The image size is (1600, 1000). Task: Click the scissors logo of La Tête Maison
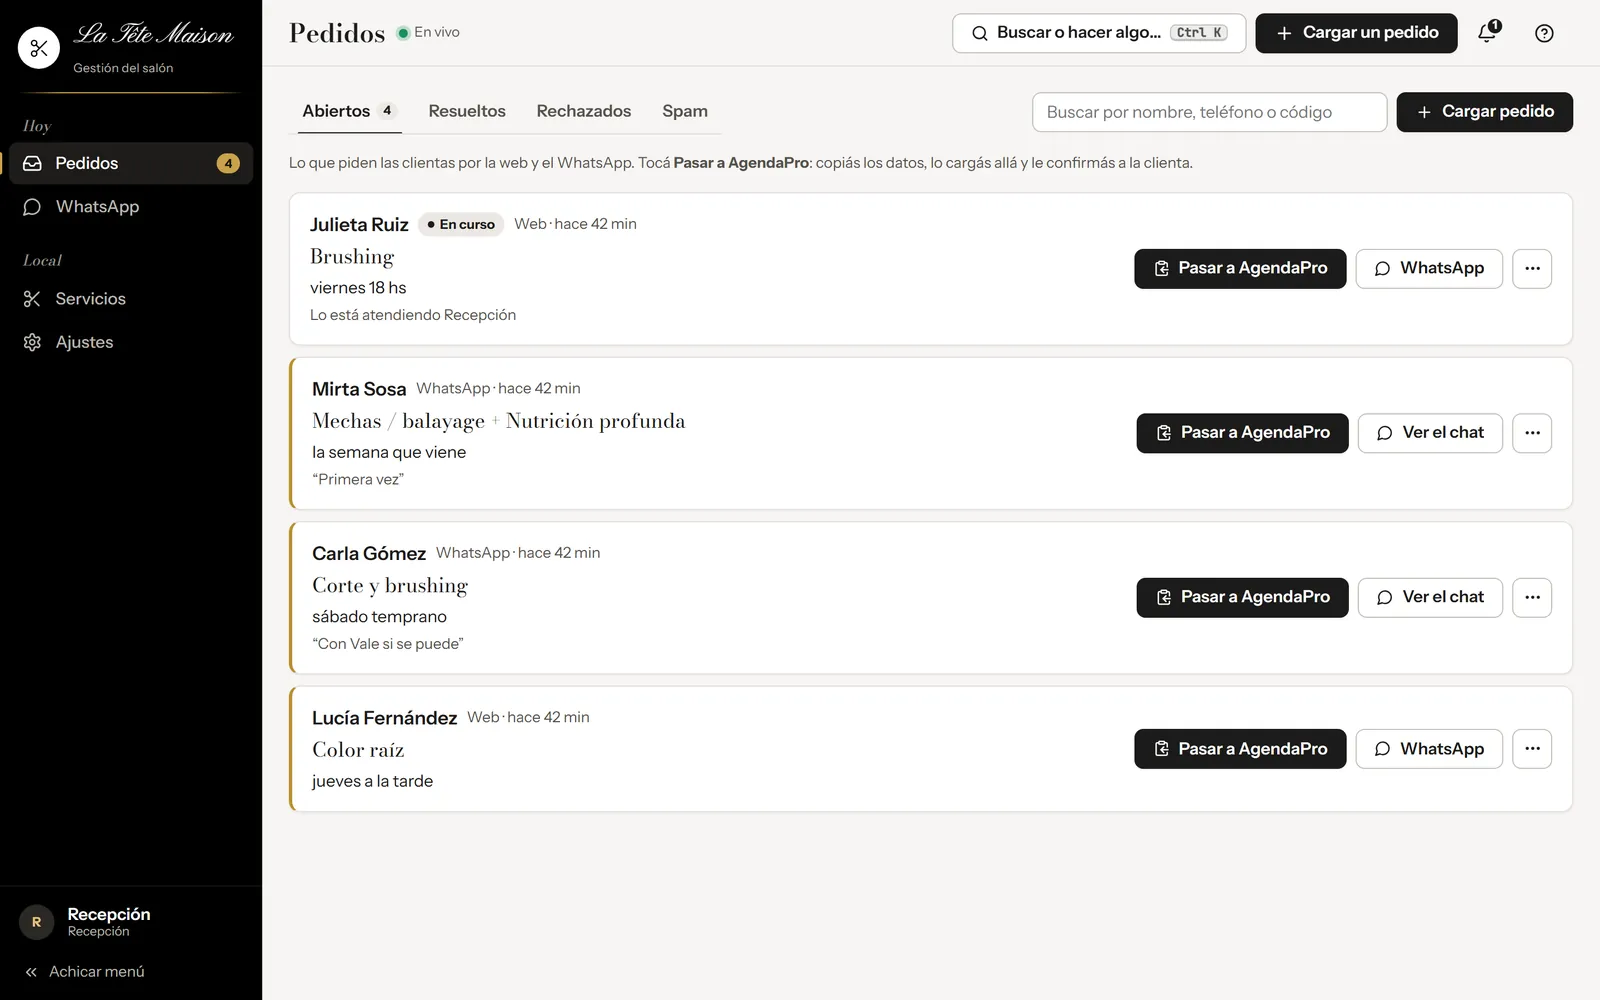(39, 47)
